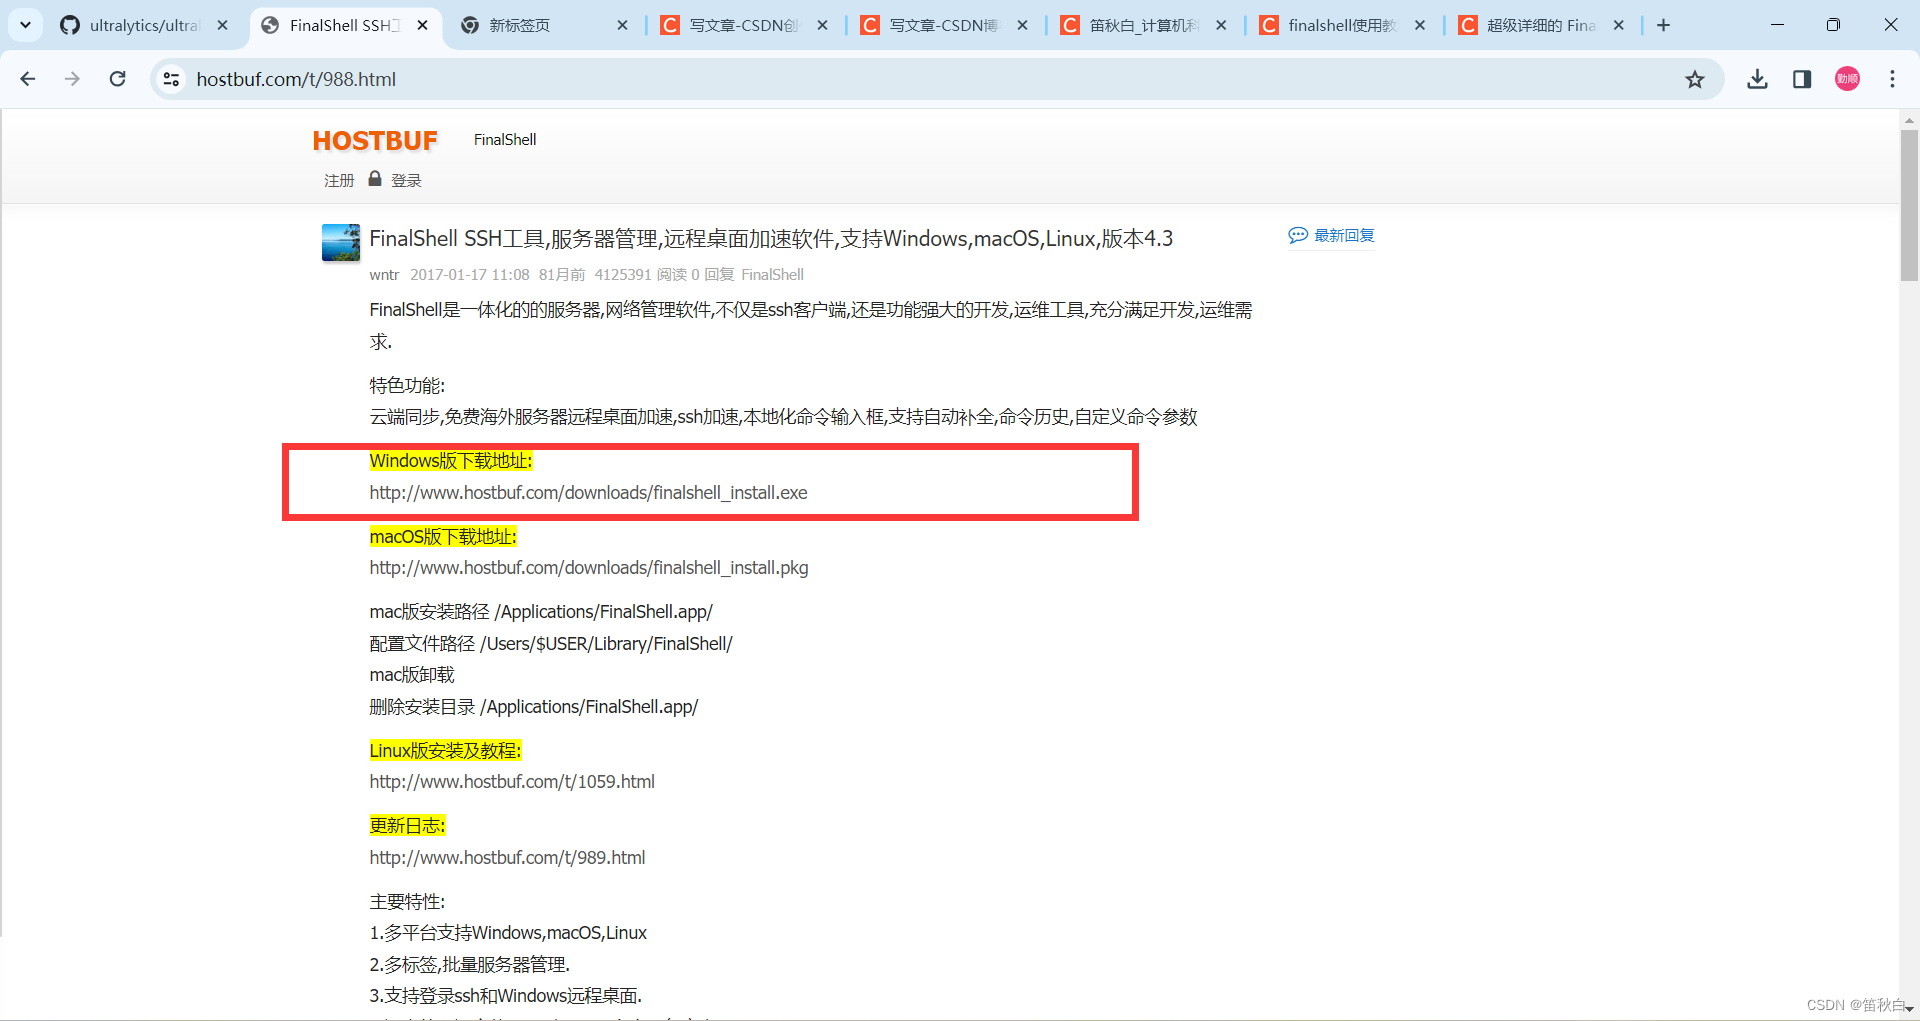Click the 登录 login link
This screenshot has height=1021, width=1920.
[406, 180]
